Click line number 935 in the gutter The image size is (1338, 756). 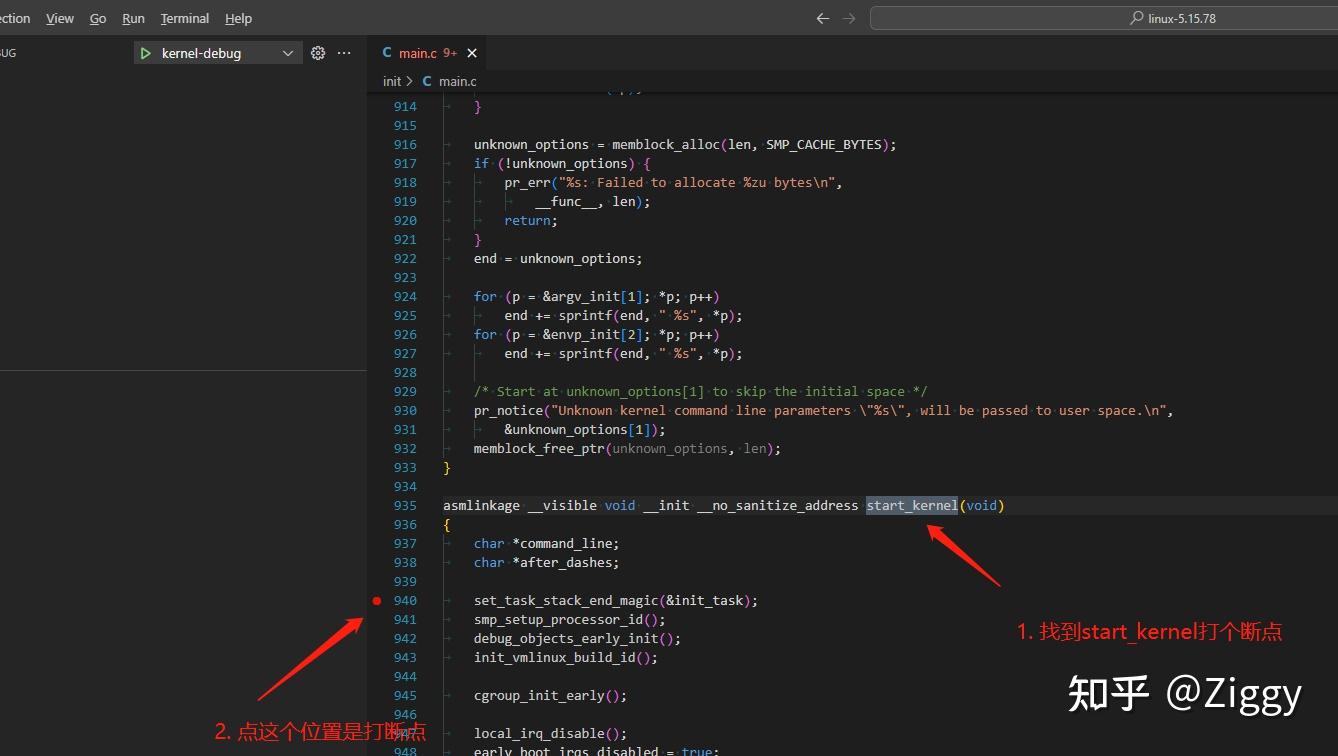tap(405, 506)
